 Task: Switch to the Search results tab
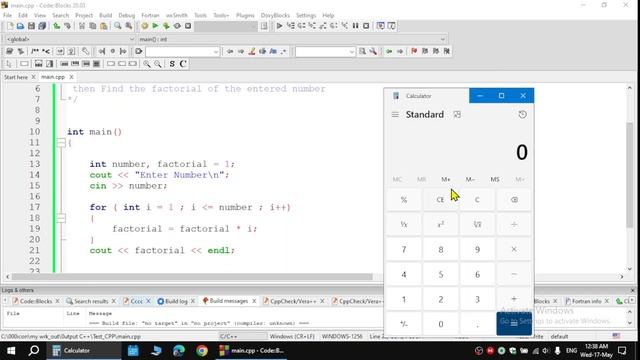(x=91, y=301)
